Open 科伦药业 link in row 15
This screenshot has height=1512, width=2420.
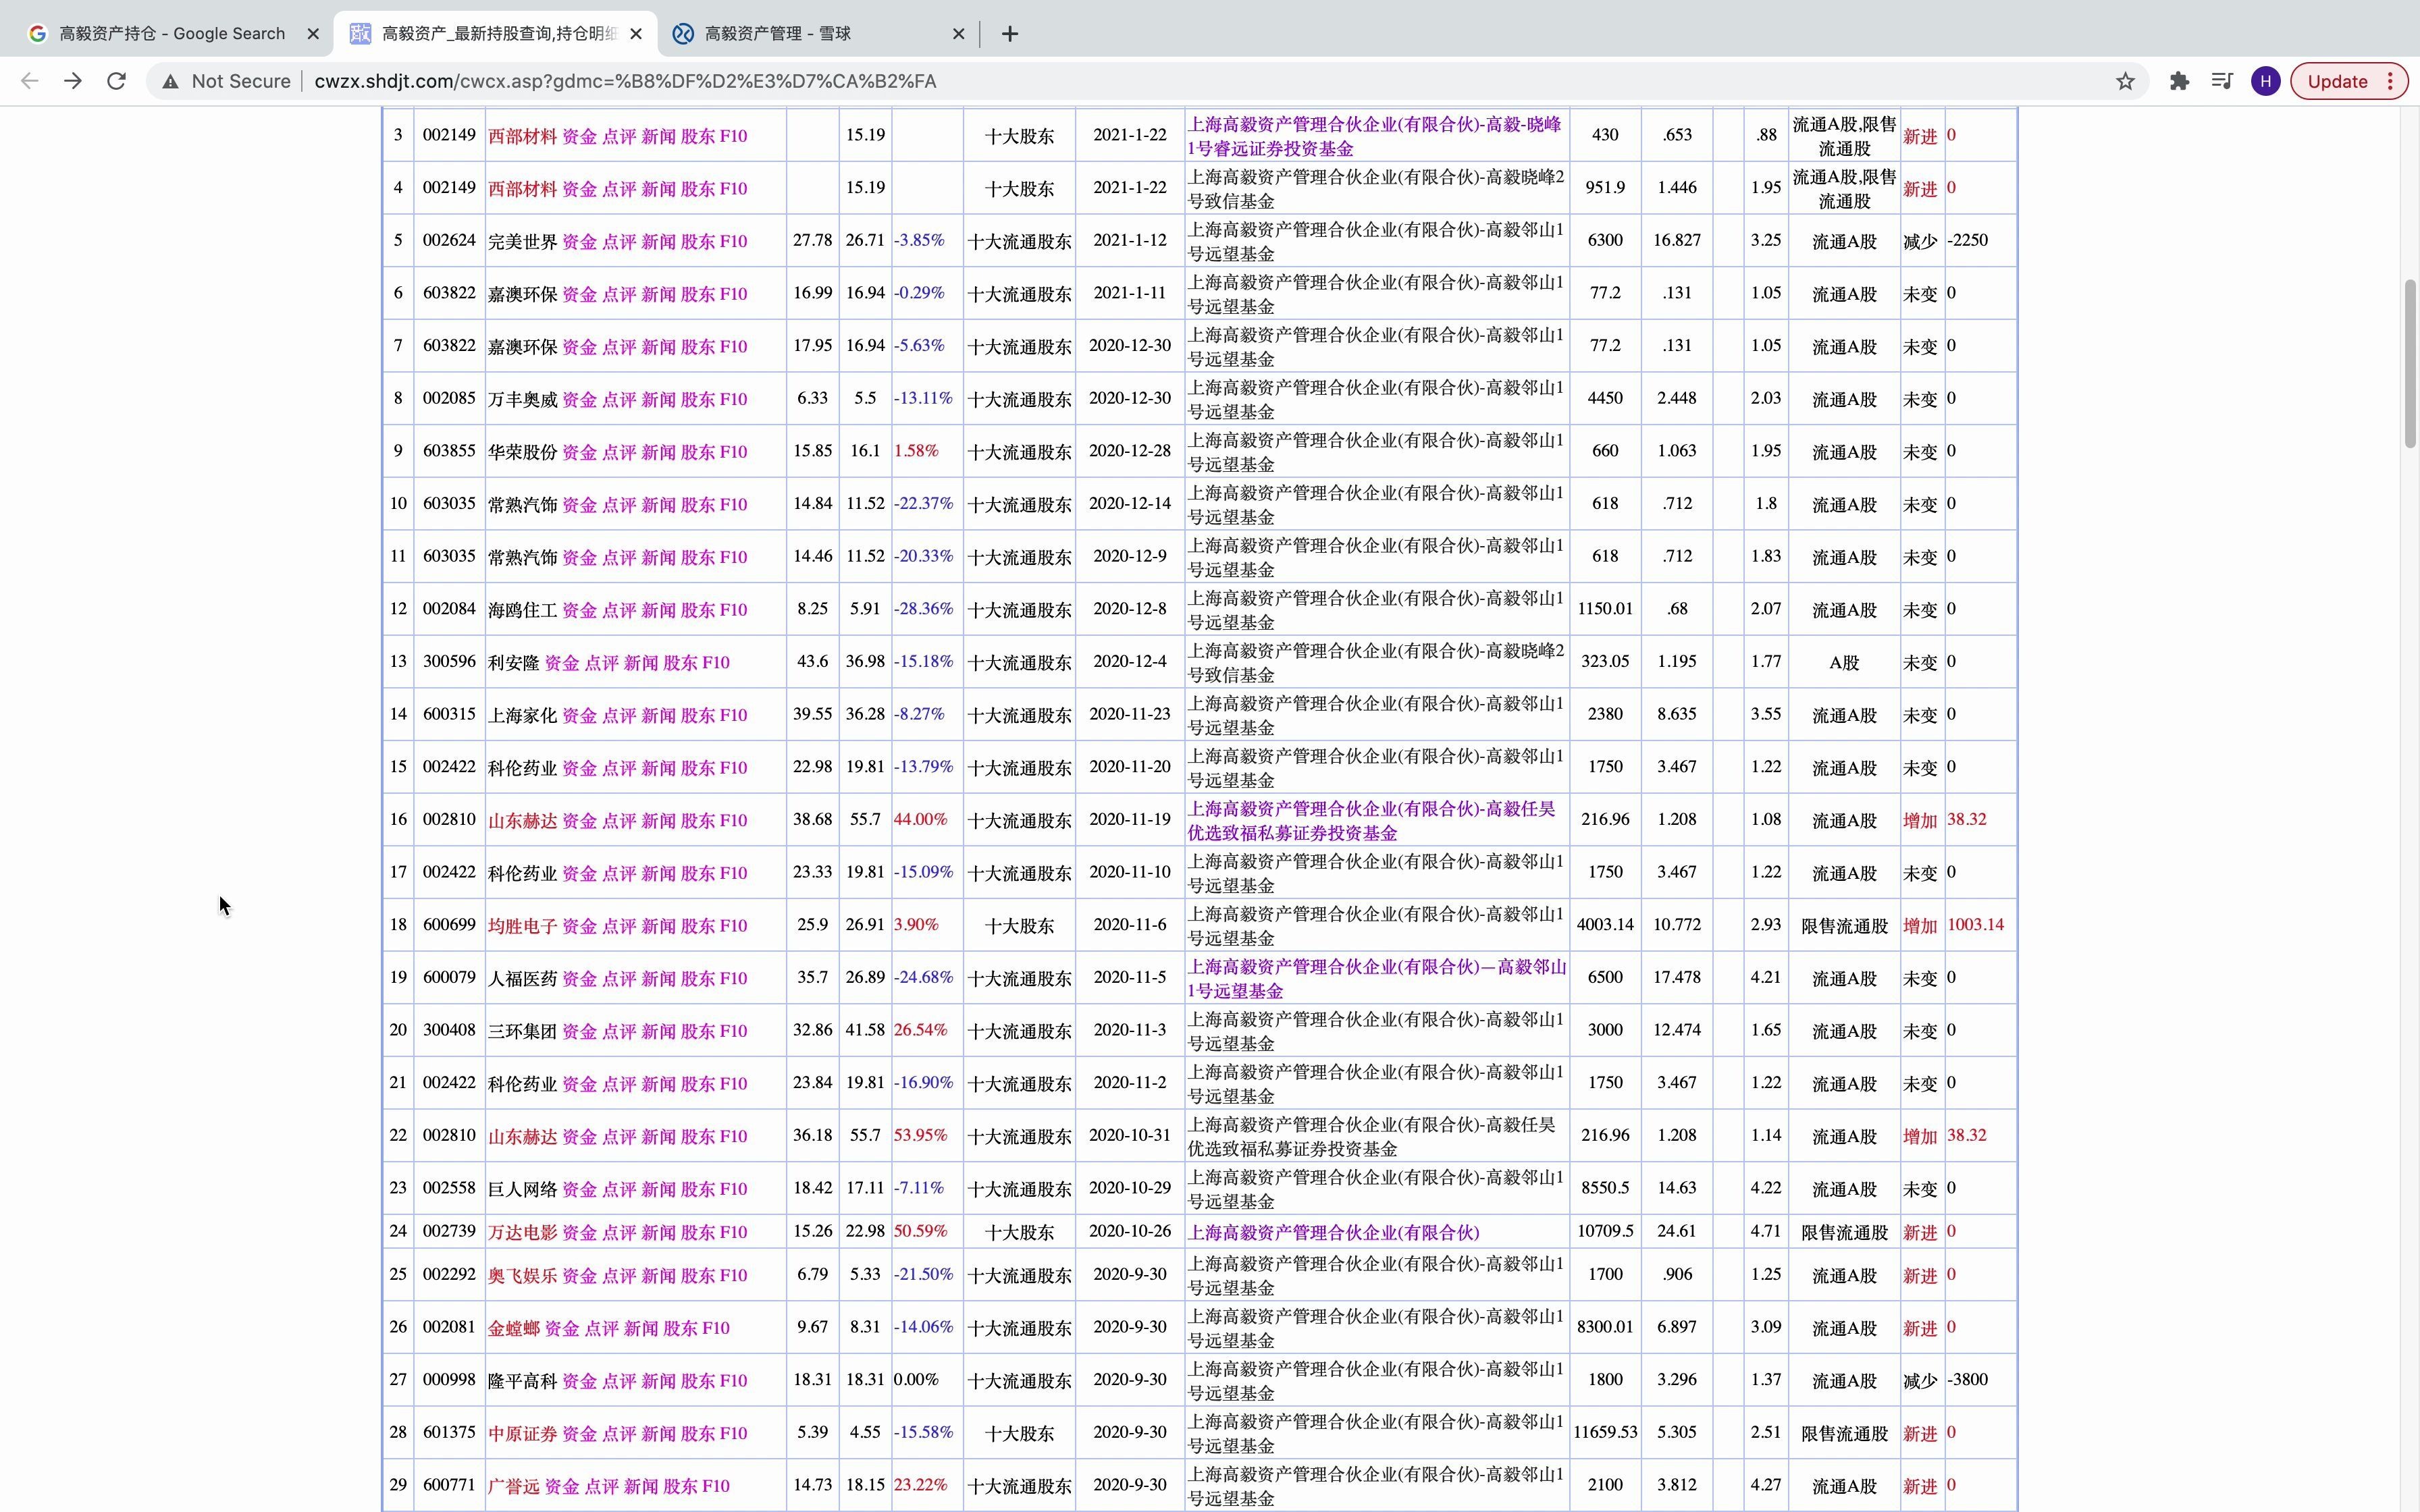click(x=522, y=768)
